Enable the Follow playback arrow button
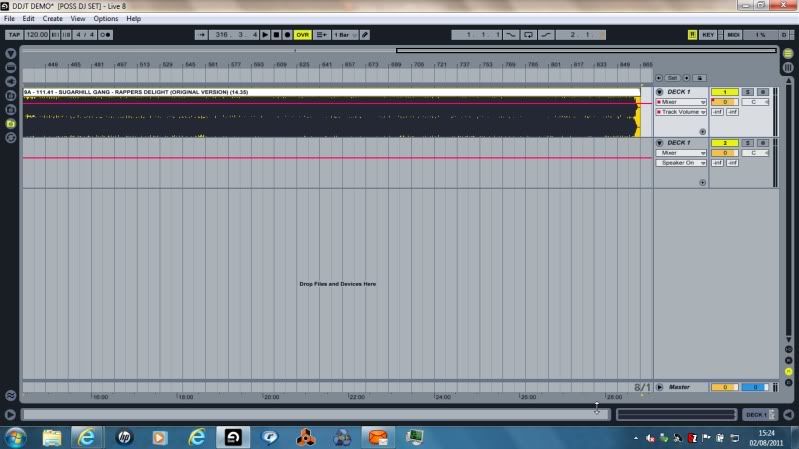 [202, 34]
